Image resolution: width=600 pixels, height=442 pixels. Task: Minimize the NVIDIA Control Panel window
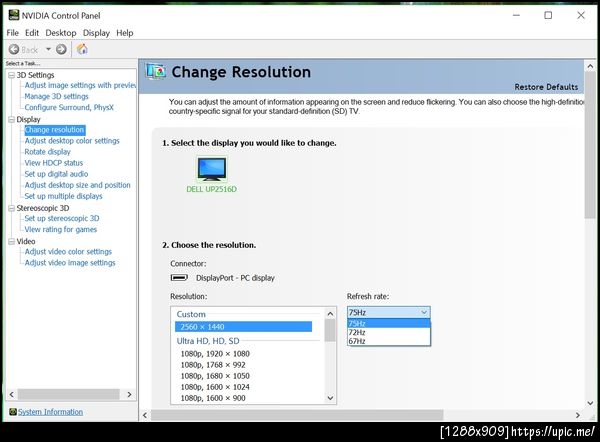pyautogui.click(x=516, y=15)
